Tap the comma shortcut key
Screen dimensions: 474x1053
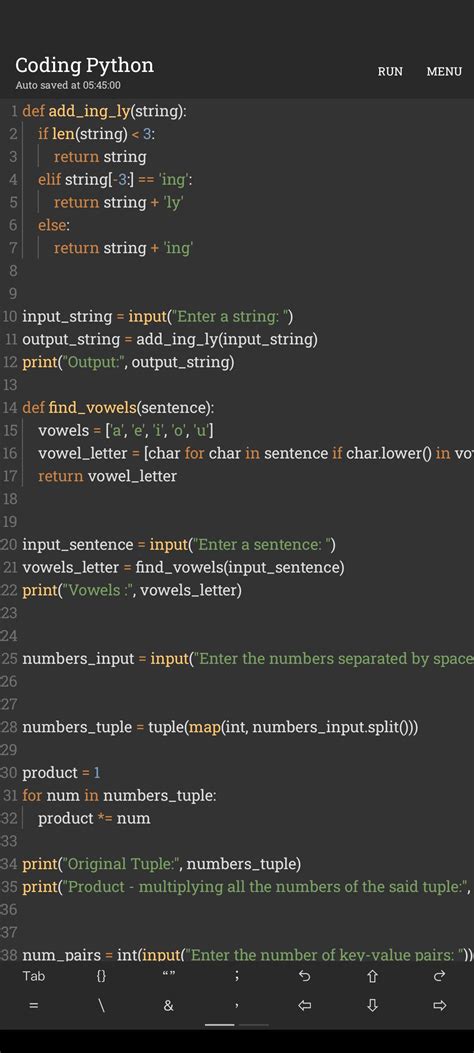237,1007
